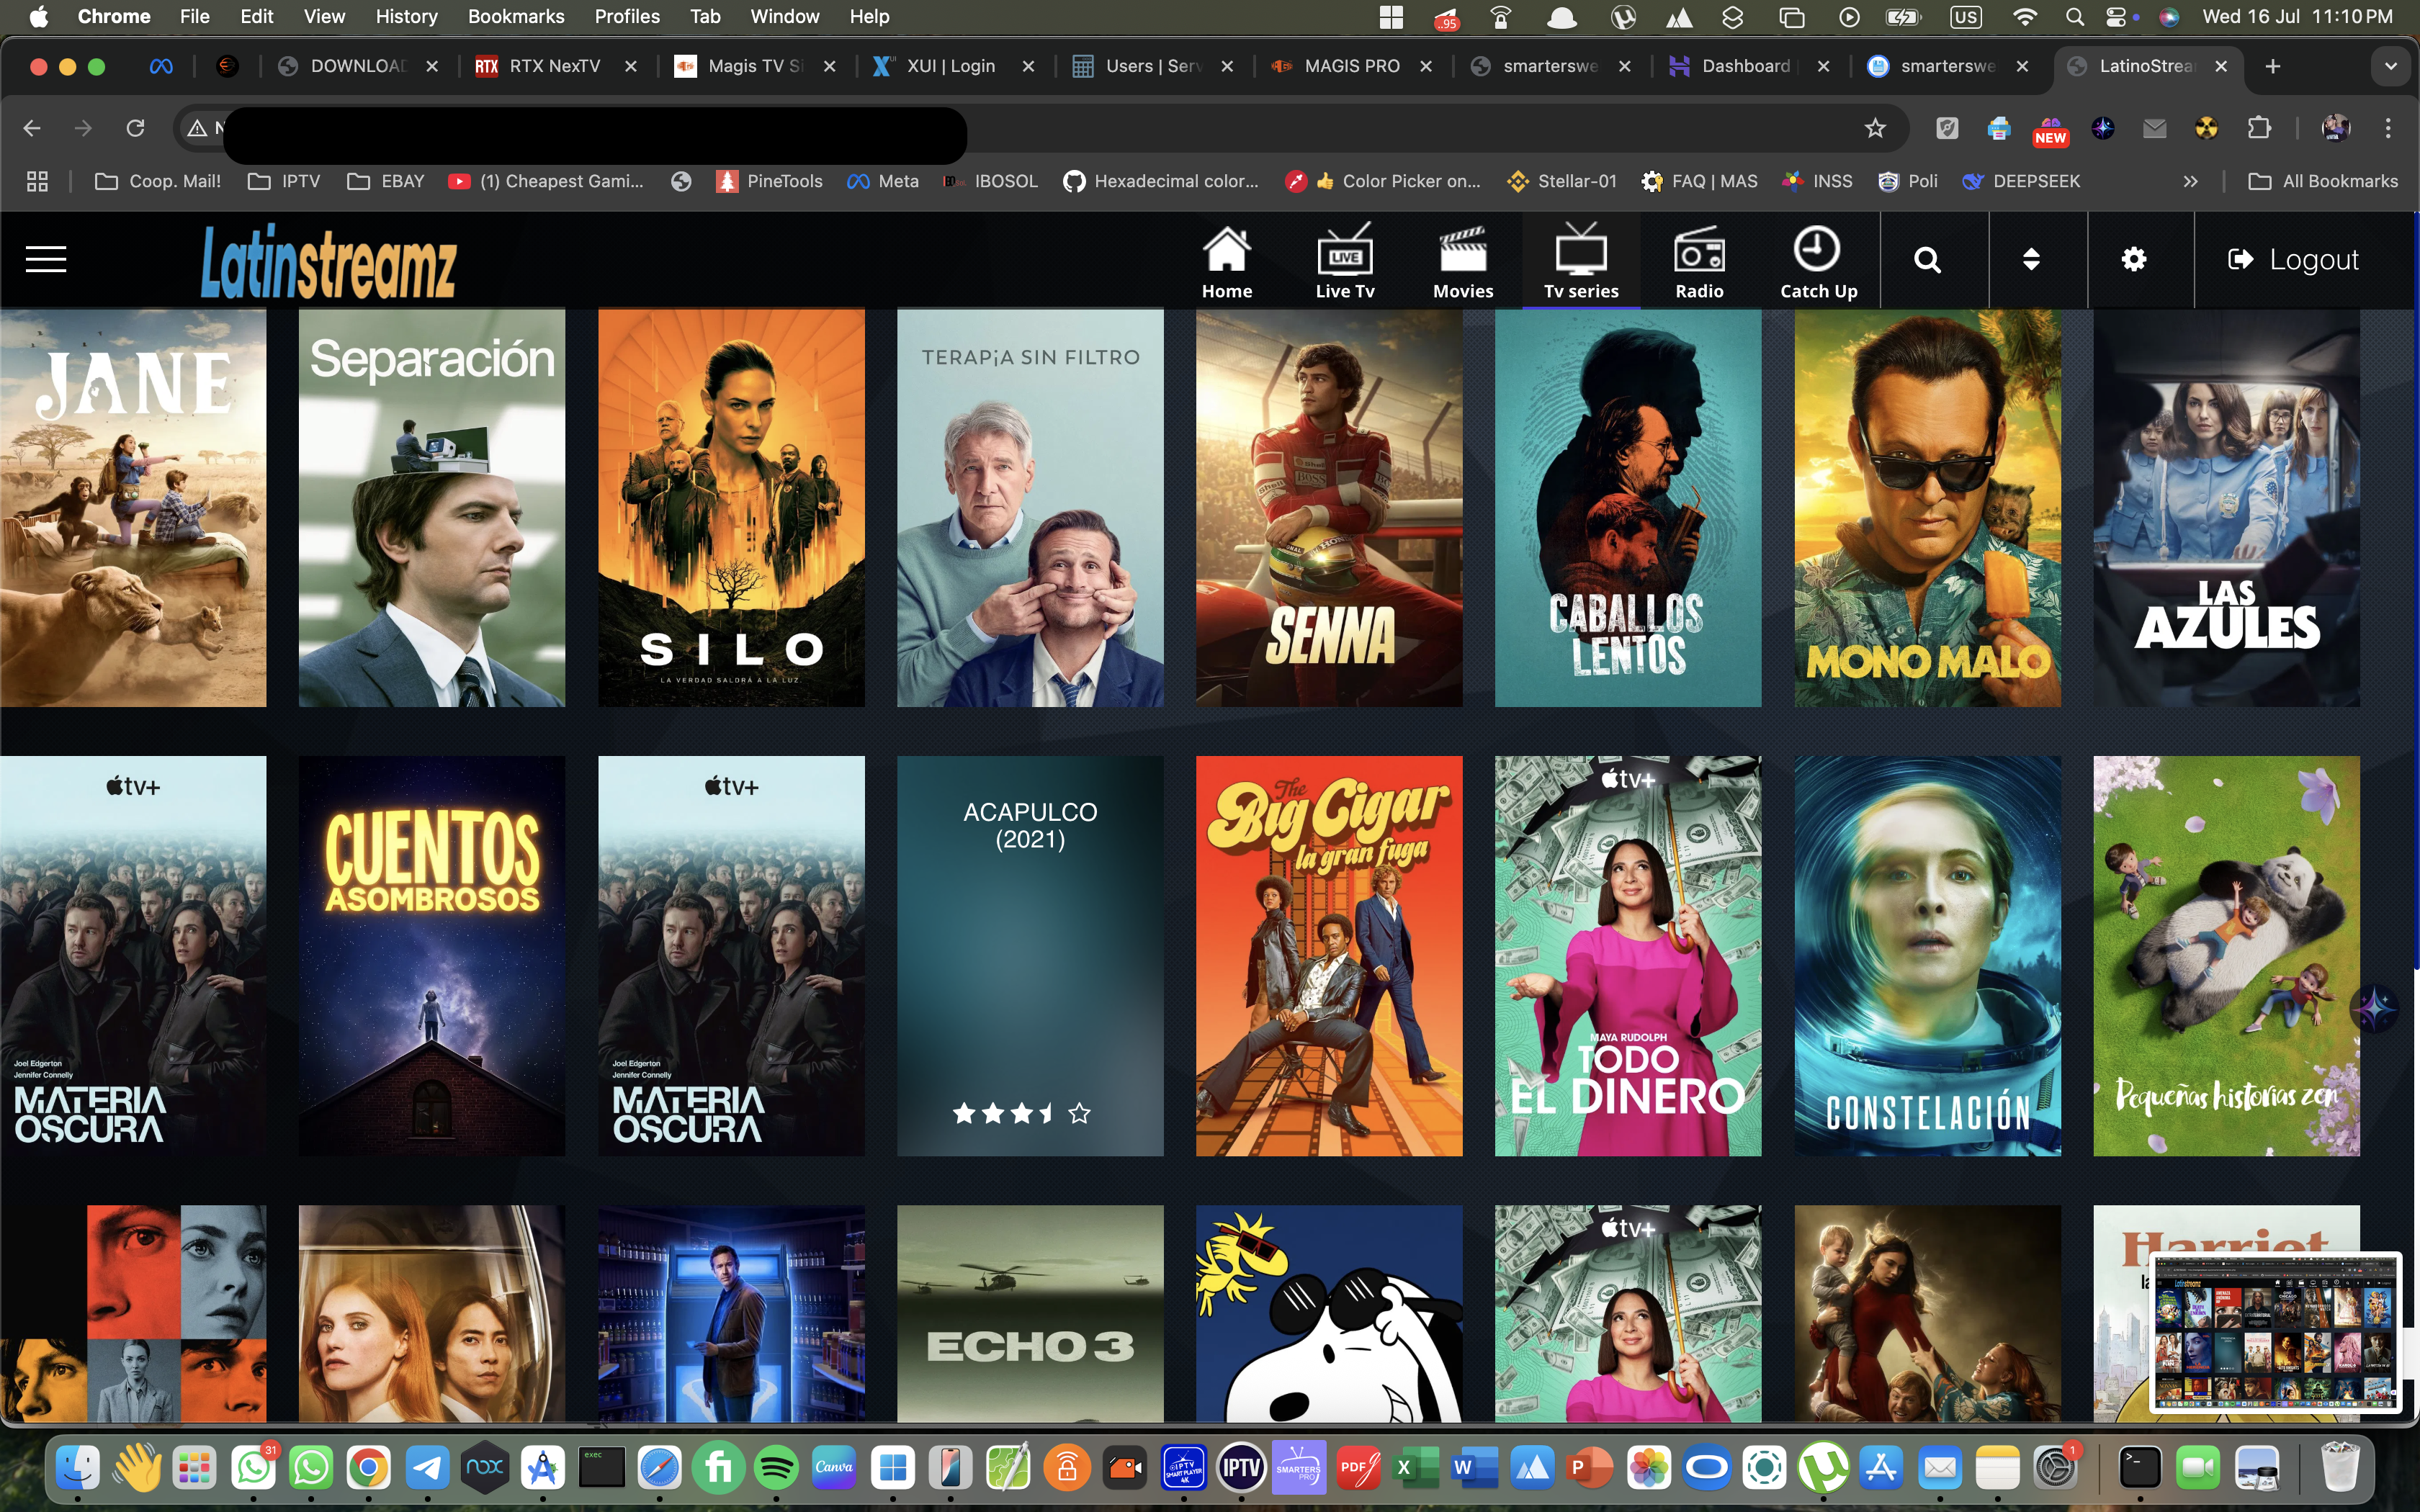Toggle the bookmark star in the address bar

point(1874,128)
